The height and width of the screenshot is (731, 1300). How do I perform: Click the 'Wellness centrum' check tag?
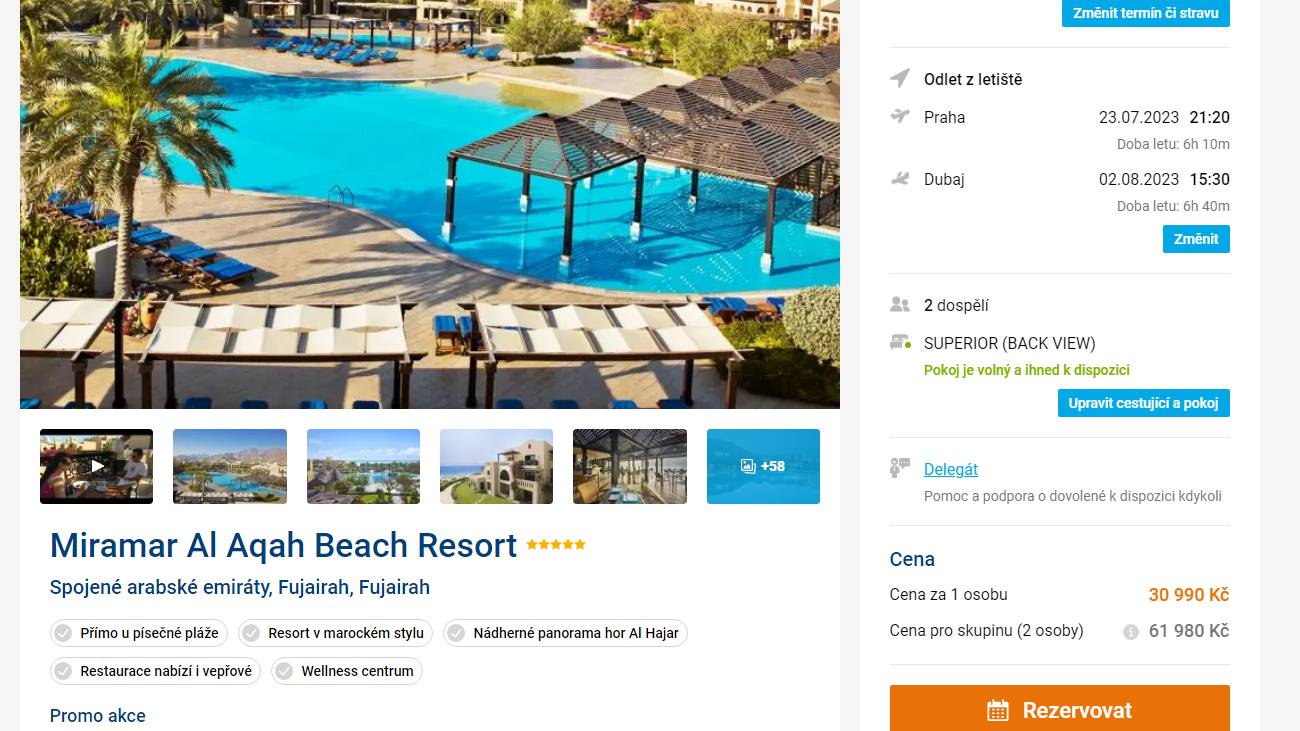tap(347, 671)
